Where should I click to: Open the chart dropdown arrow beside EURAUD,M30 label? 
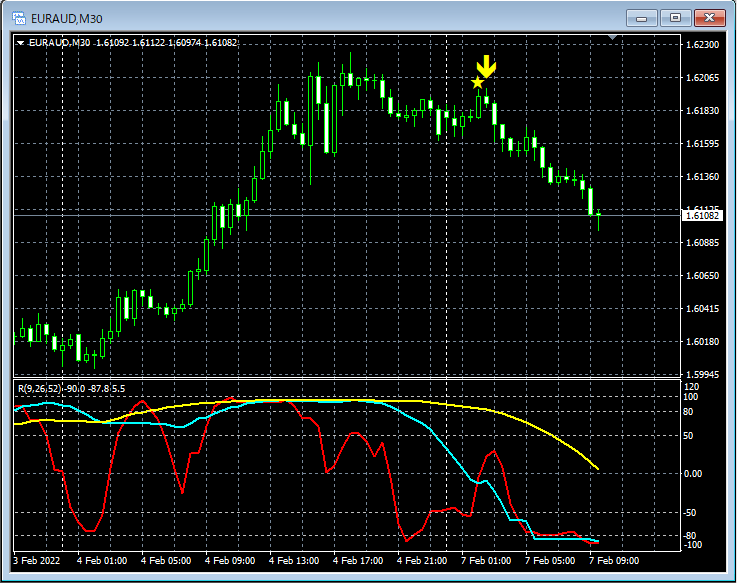[x=20, y=43]
